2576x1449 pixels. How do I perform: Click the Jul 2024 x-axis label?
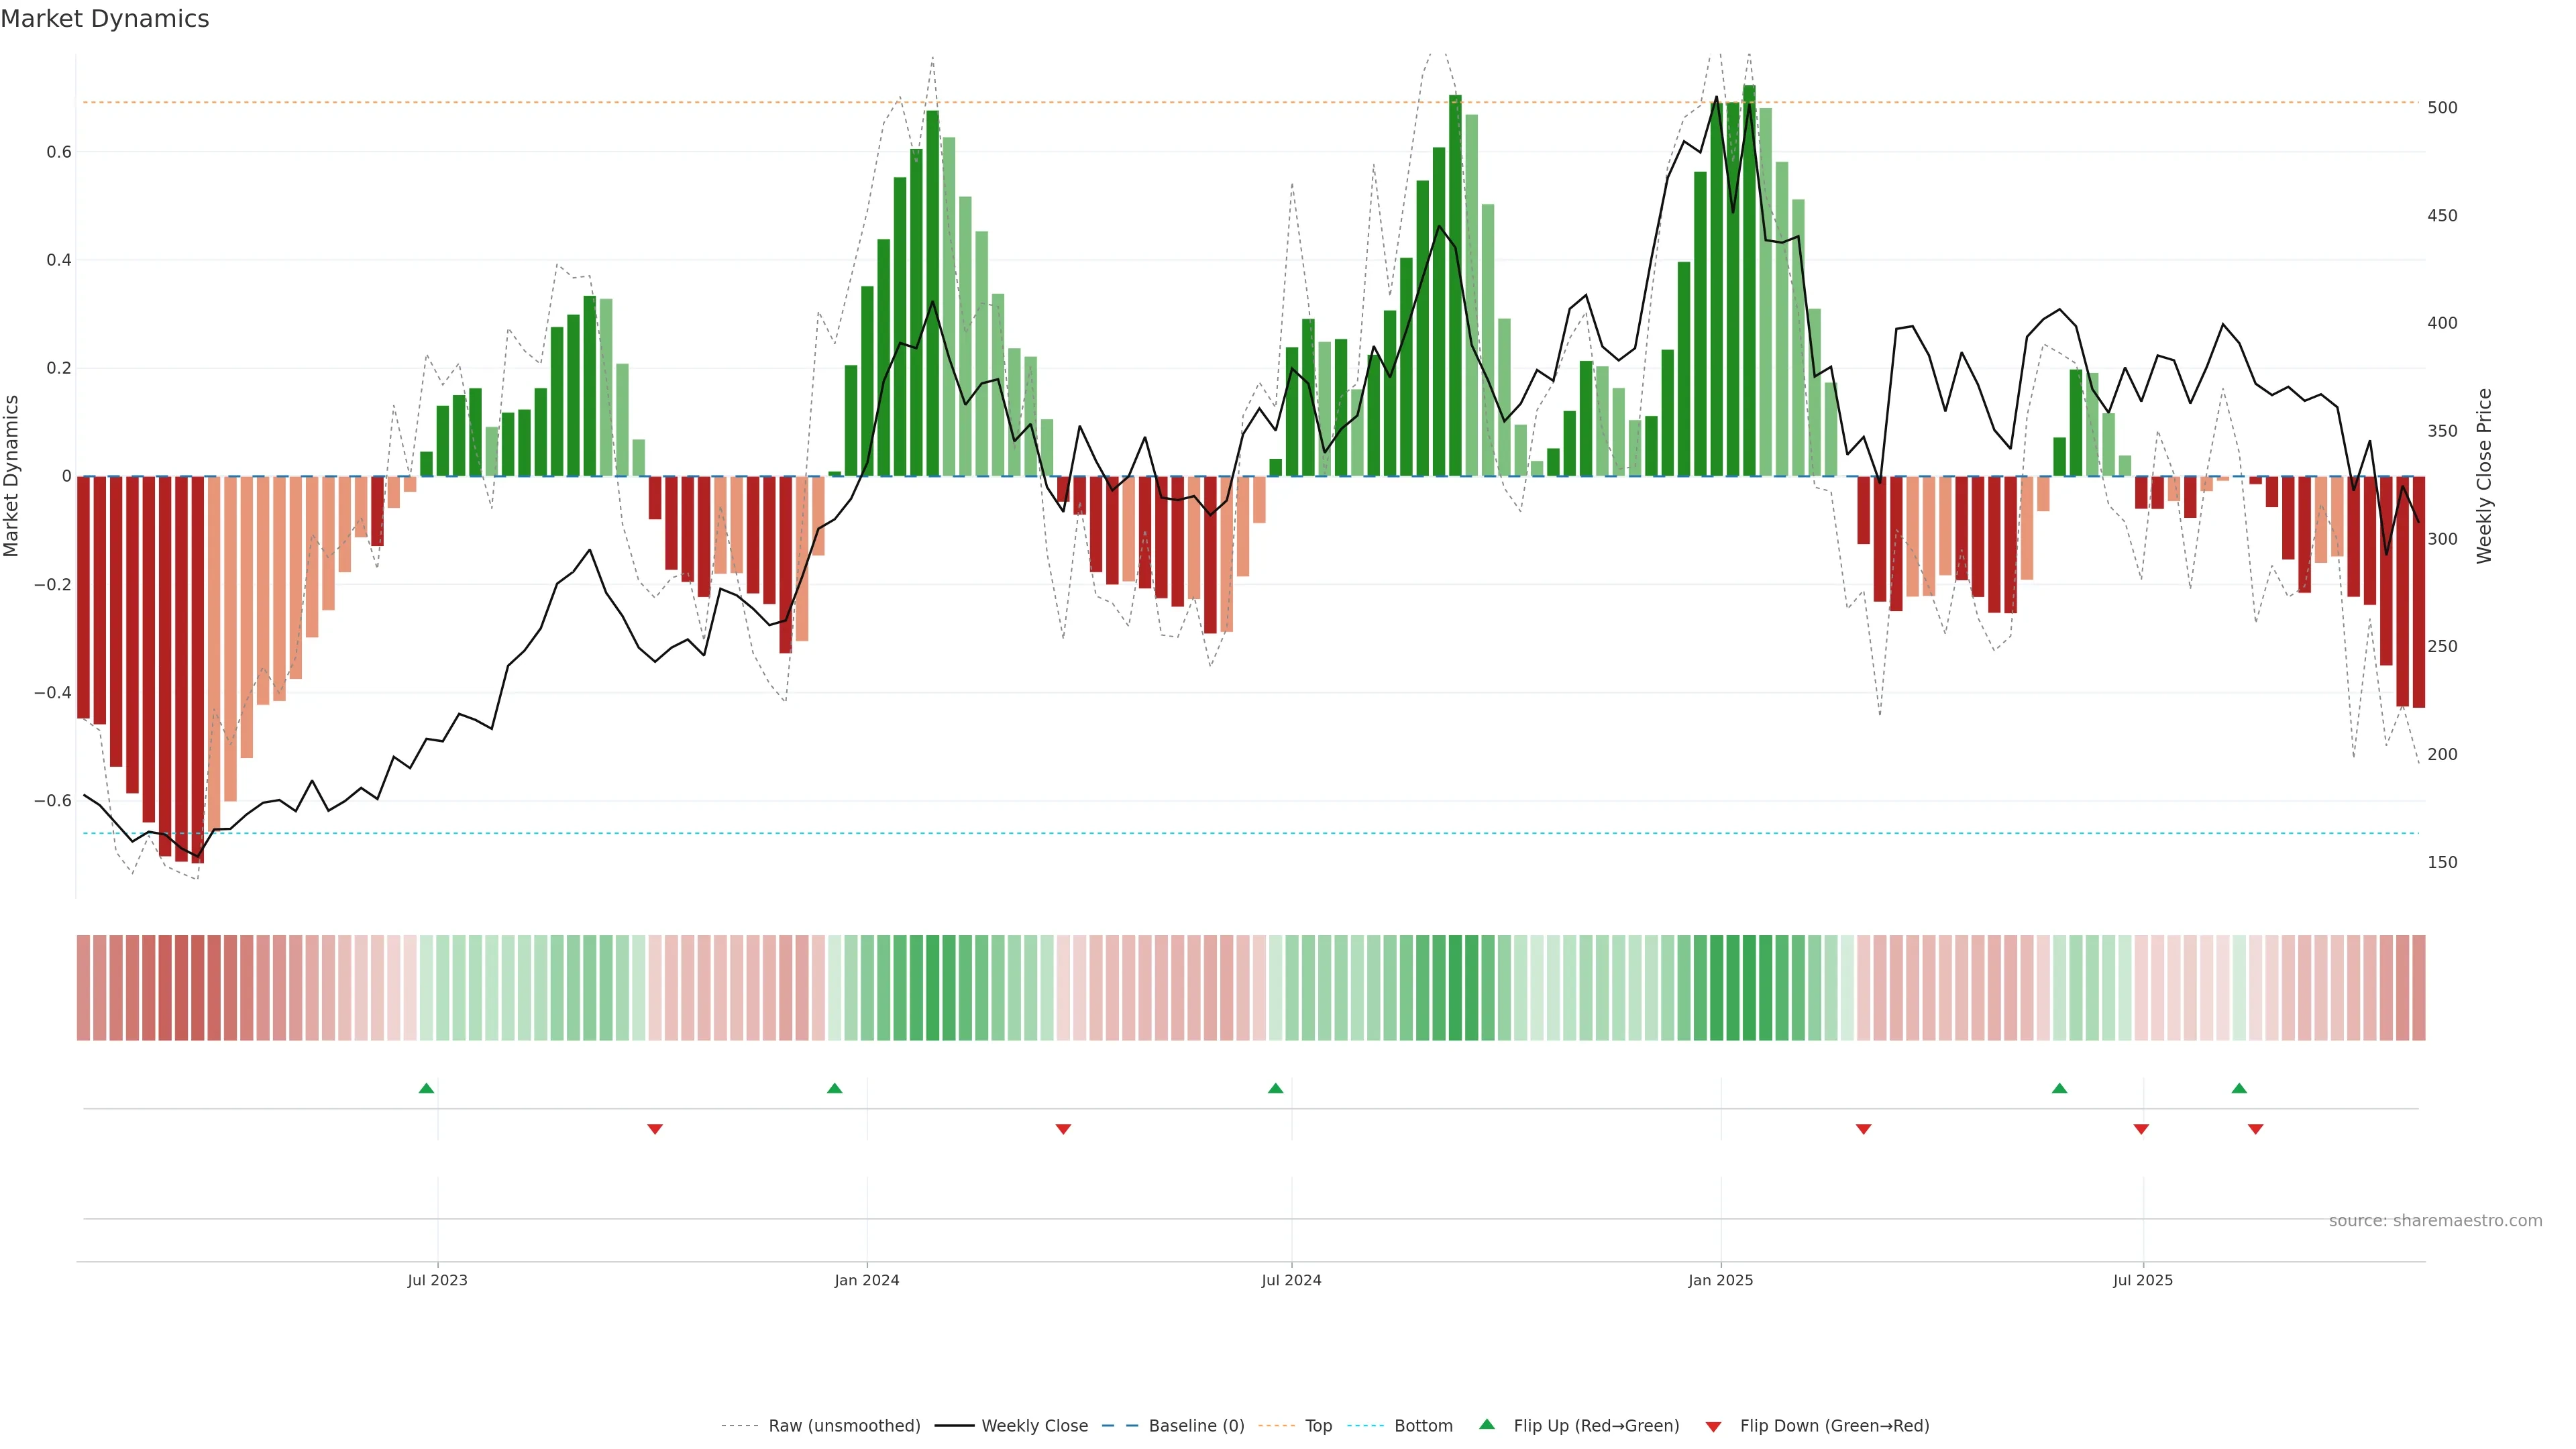(1291, 1280)
